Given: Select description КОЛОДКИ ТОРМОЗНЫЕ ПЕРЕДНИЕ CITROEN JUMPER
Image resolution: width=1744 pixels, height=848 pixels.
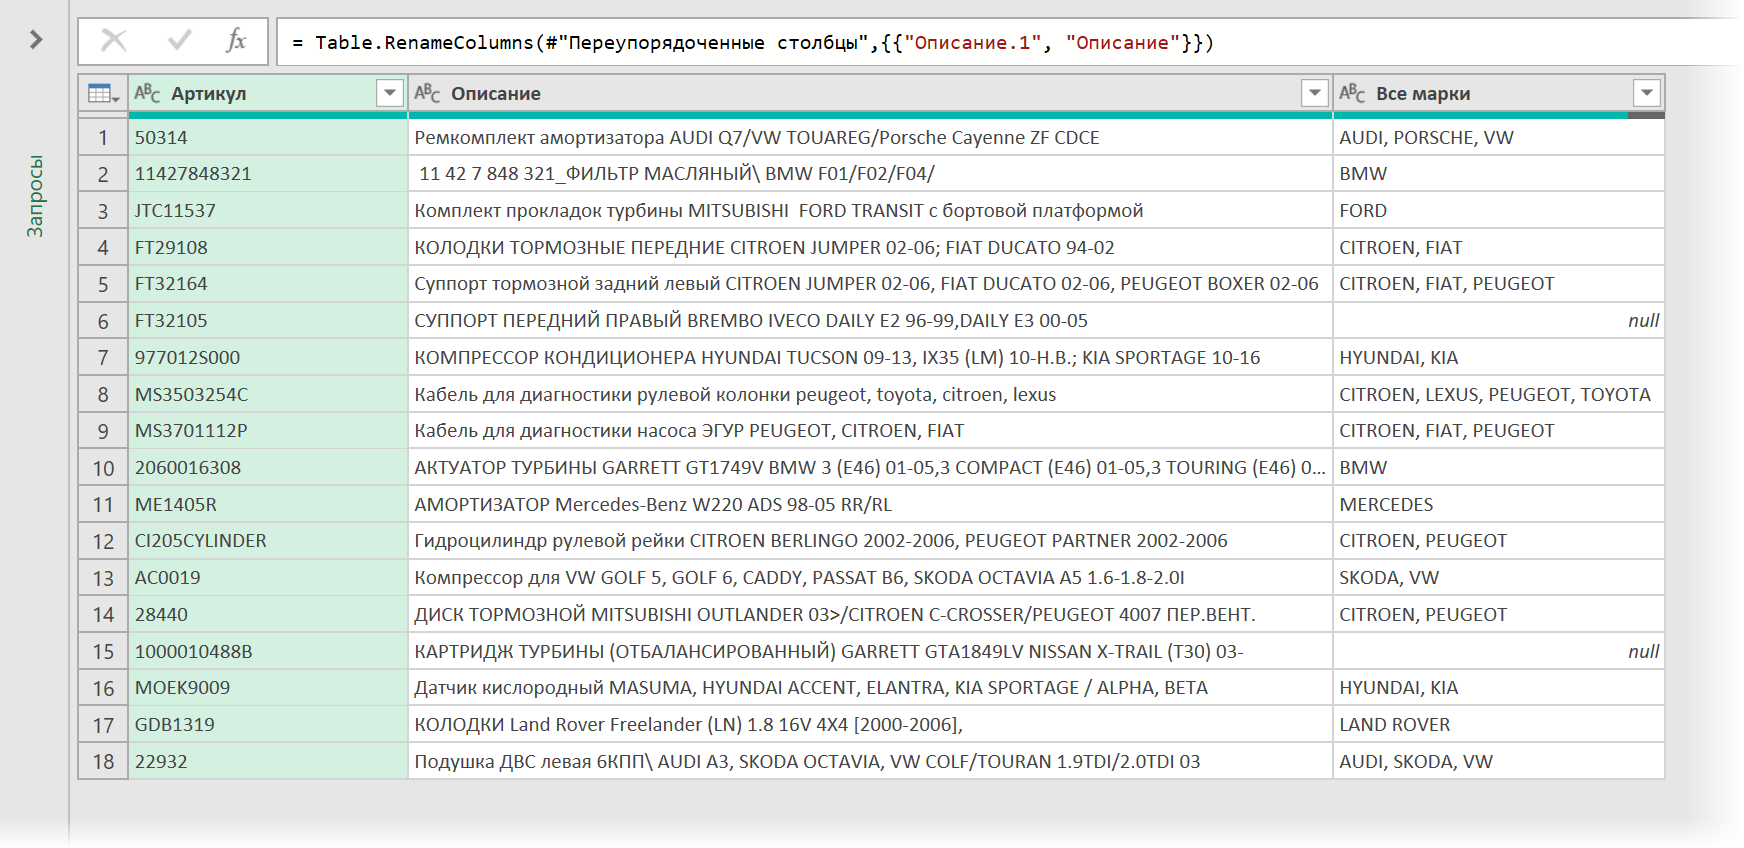Looking at the screenshot, I should tap(870, 247).
